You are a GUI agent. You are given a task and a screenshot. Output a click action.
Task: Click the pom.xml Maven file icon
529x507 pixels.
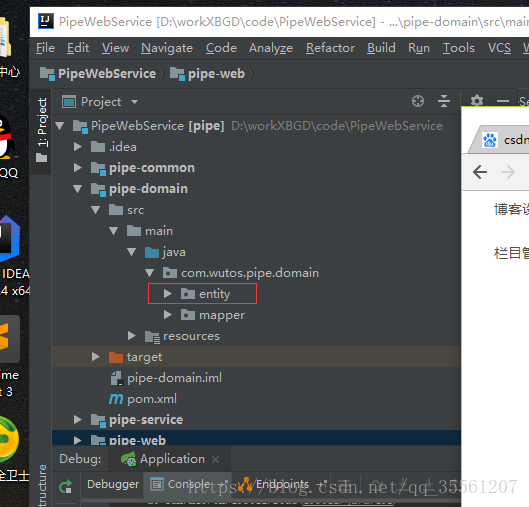[x=116, y=399]
